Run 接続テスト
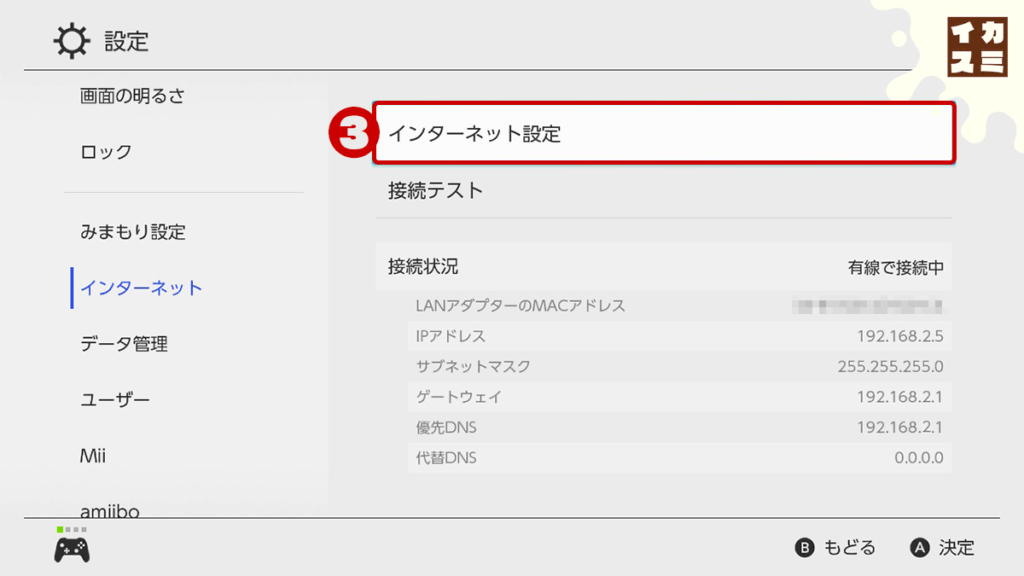Screen dimensions: 1024x576 (664, 191)
